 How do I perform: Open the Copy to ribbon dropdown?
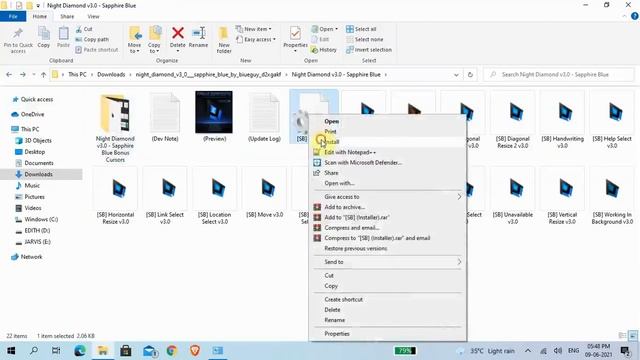tap(154, 40)
